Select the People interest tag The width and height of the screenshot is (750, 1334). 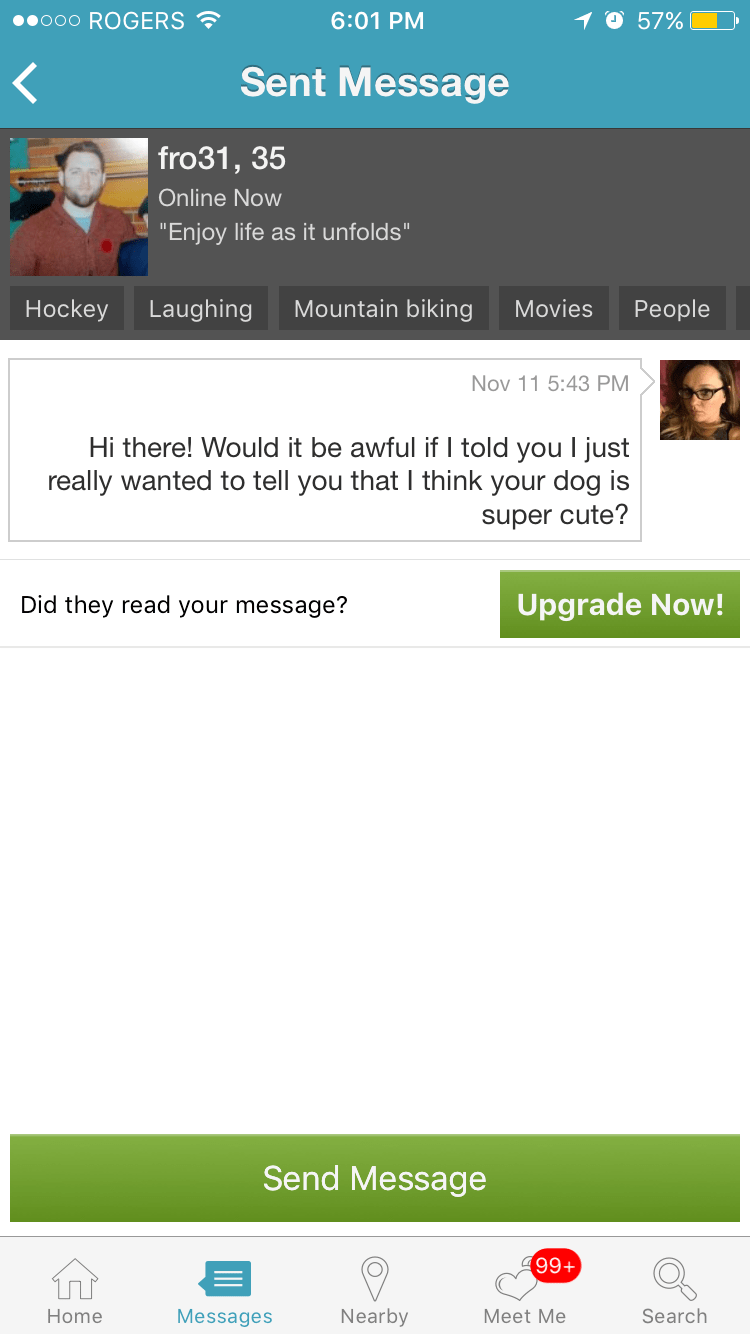672,309
